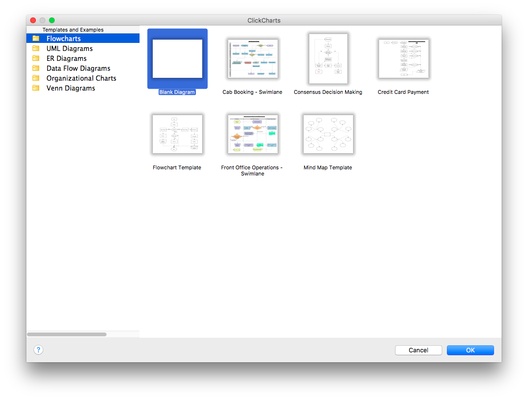
Task: Click the 'Credit Card Payment' caption
Action: click(403, 92)
